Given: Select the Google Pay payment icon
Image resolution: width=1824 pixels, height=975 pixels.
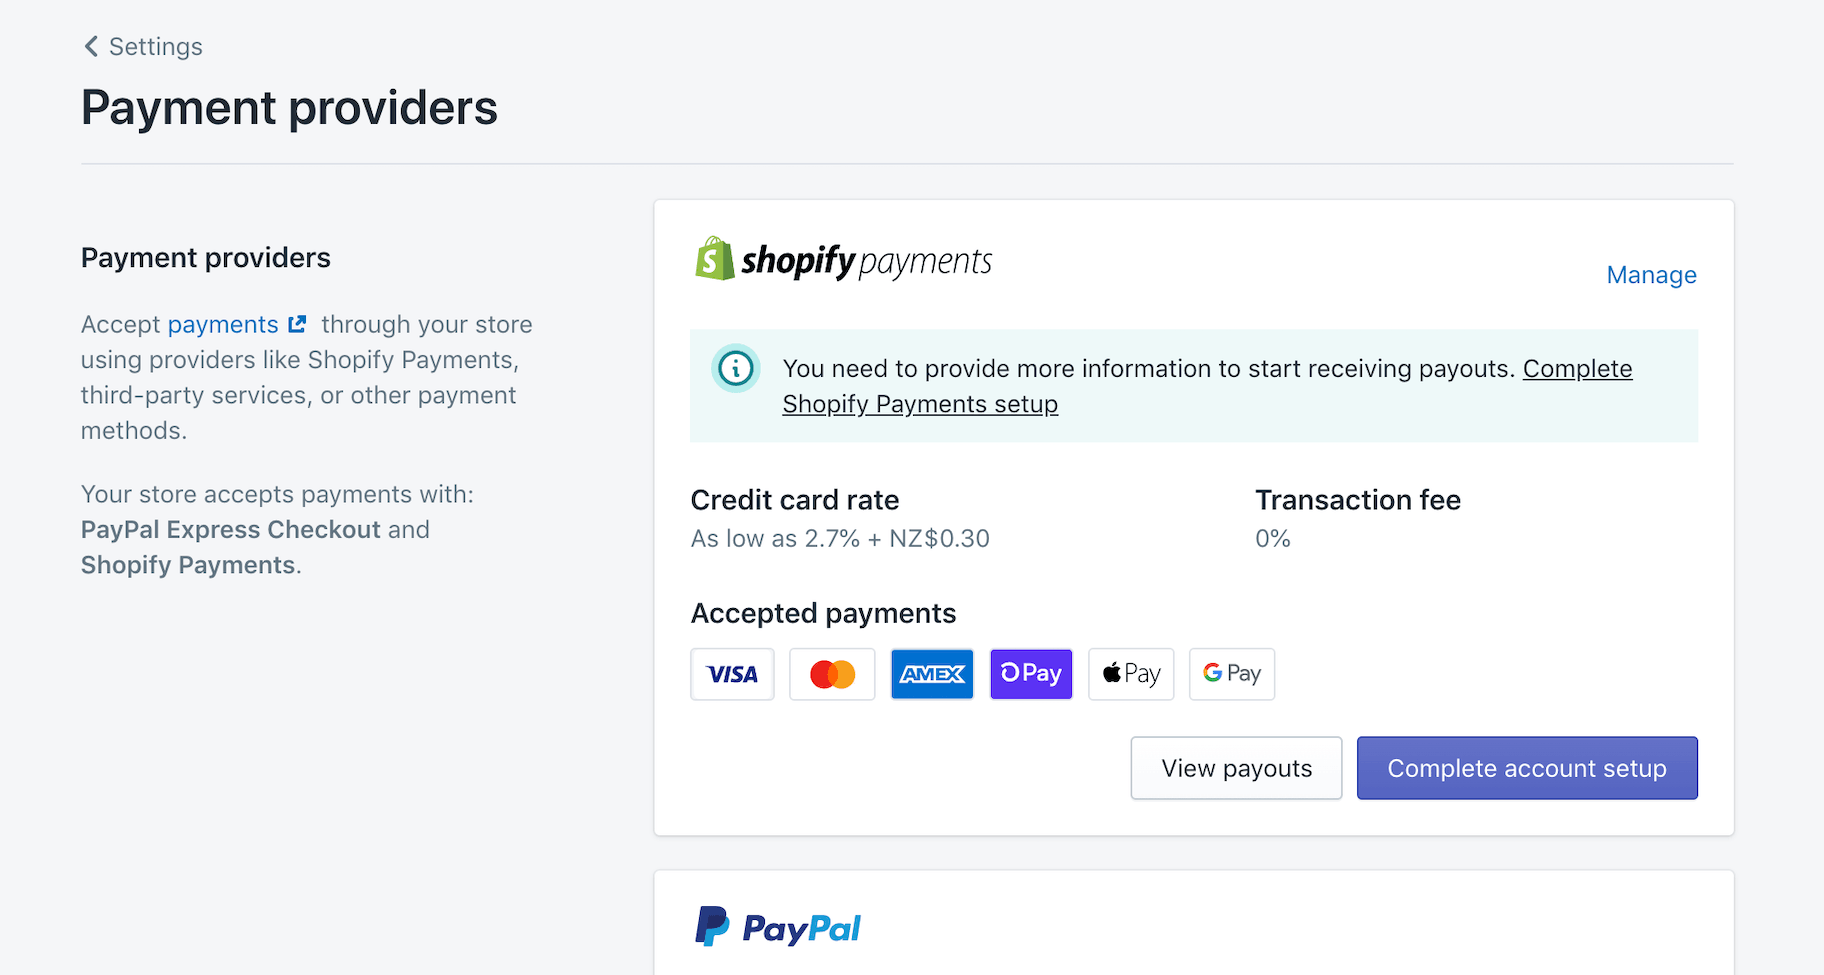Looking at the screenshot, I should pos(1230,674).
